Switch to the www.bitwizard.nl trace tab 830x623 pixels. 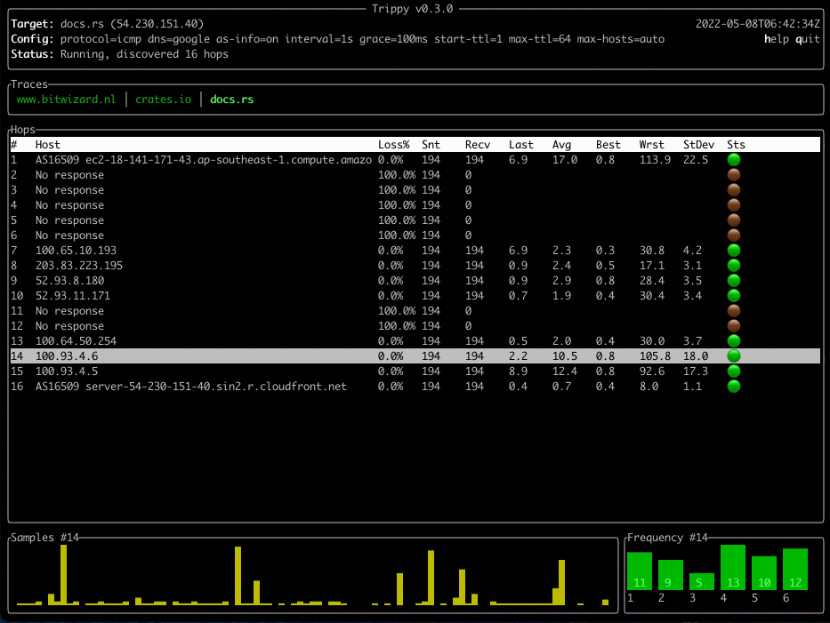[66, 100]
